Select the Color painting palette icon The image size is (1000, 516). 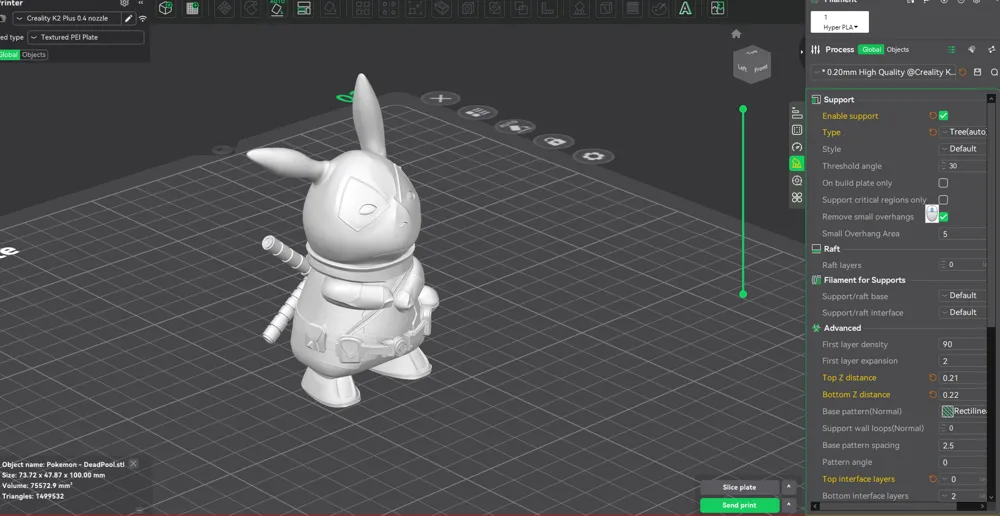(659, 8)
